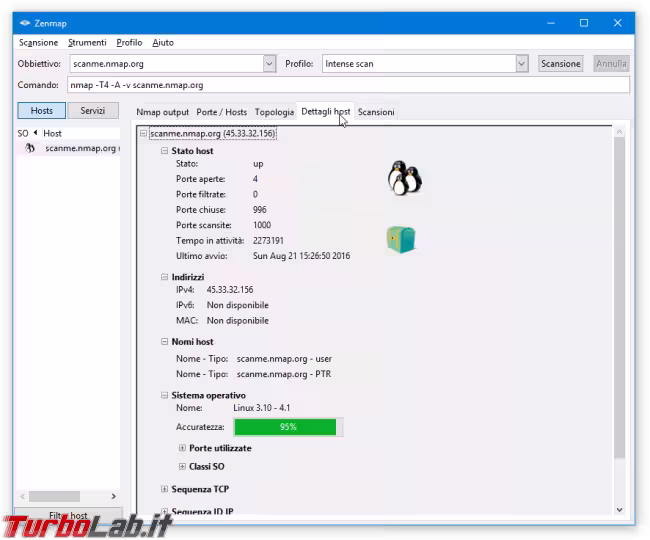
Task: Click the Tempo in attività value 2273191
Action: [x=268, y=240]
